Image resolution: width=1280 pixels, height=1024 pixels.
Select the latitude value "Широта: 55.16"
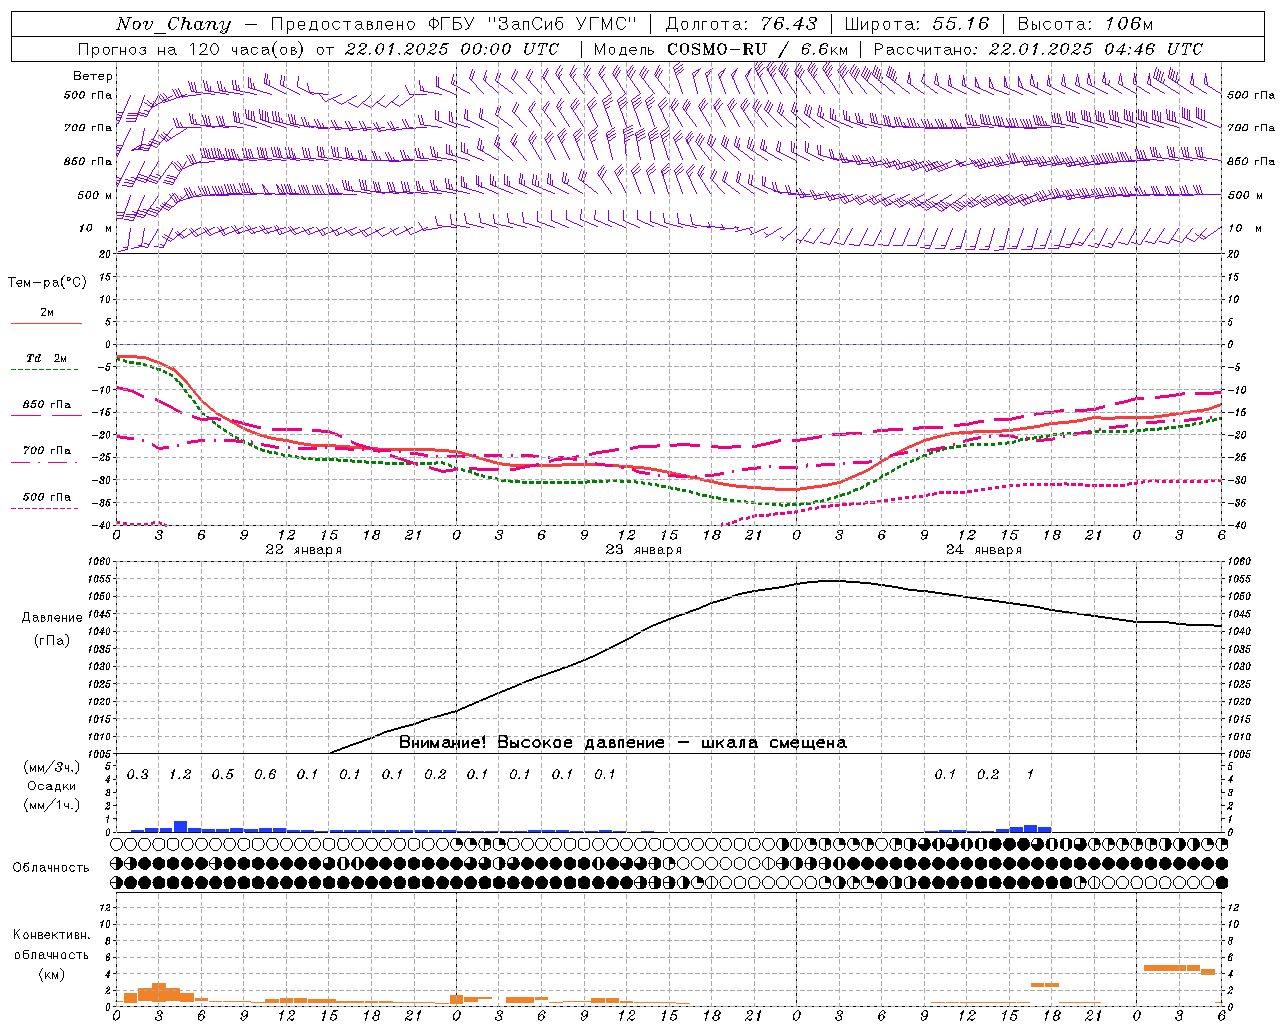point(917,24)
